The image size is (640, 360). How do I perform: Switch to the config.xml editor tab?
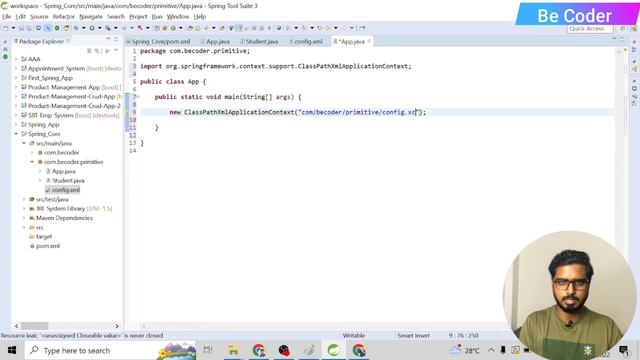[x=306, y=42]
